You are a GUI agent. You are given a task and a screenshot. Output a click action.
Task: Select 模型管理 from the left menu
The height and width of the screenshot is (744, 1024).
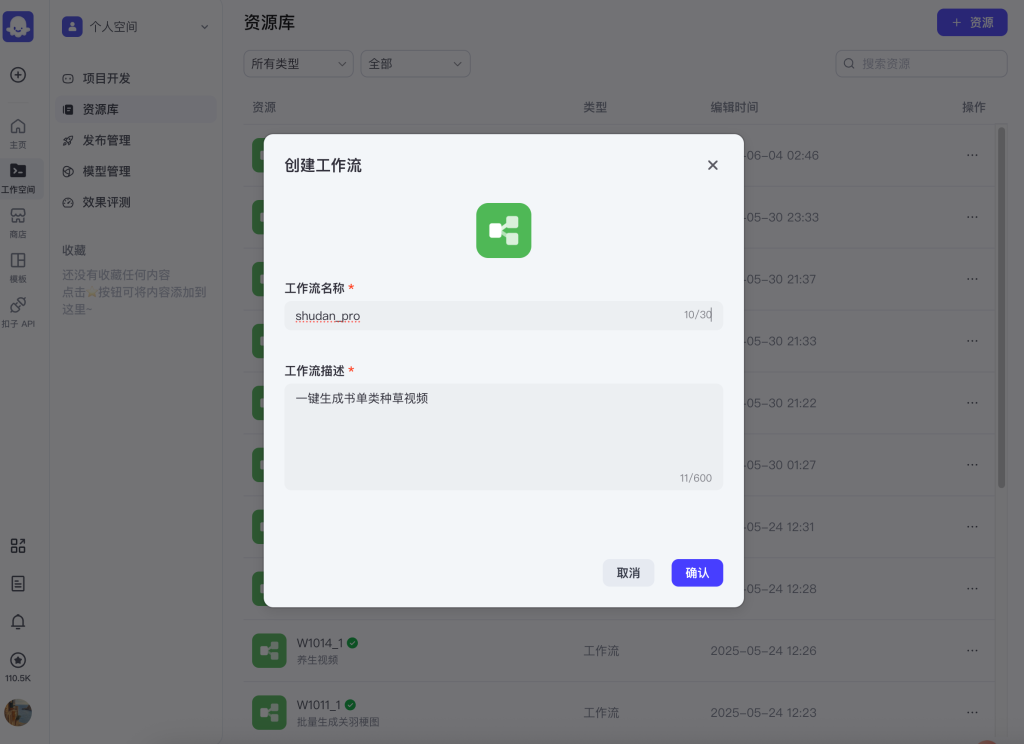107,171
